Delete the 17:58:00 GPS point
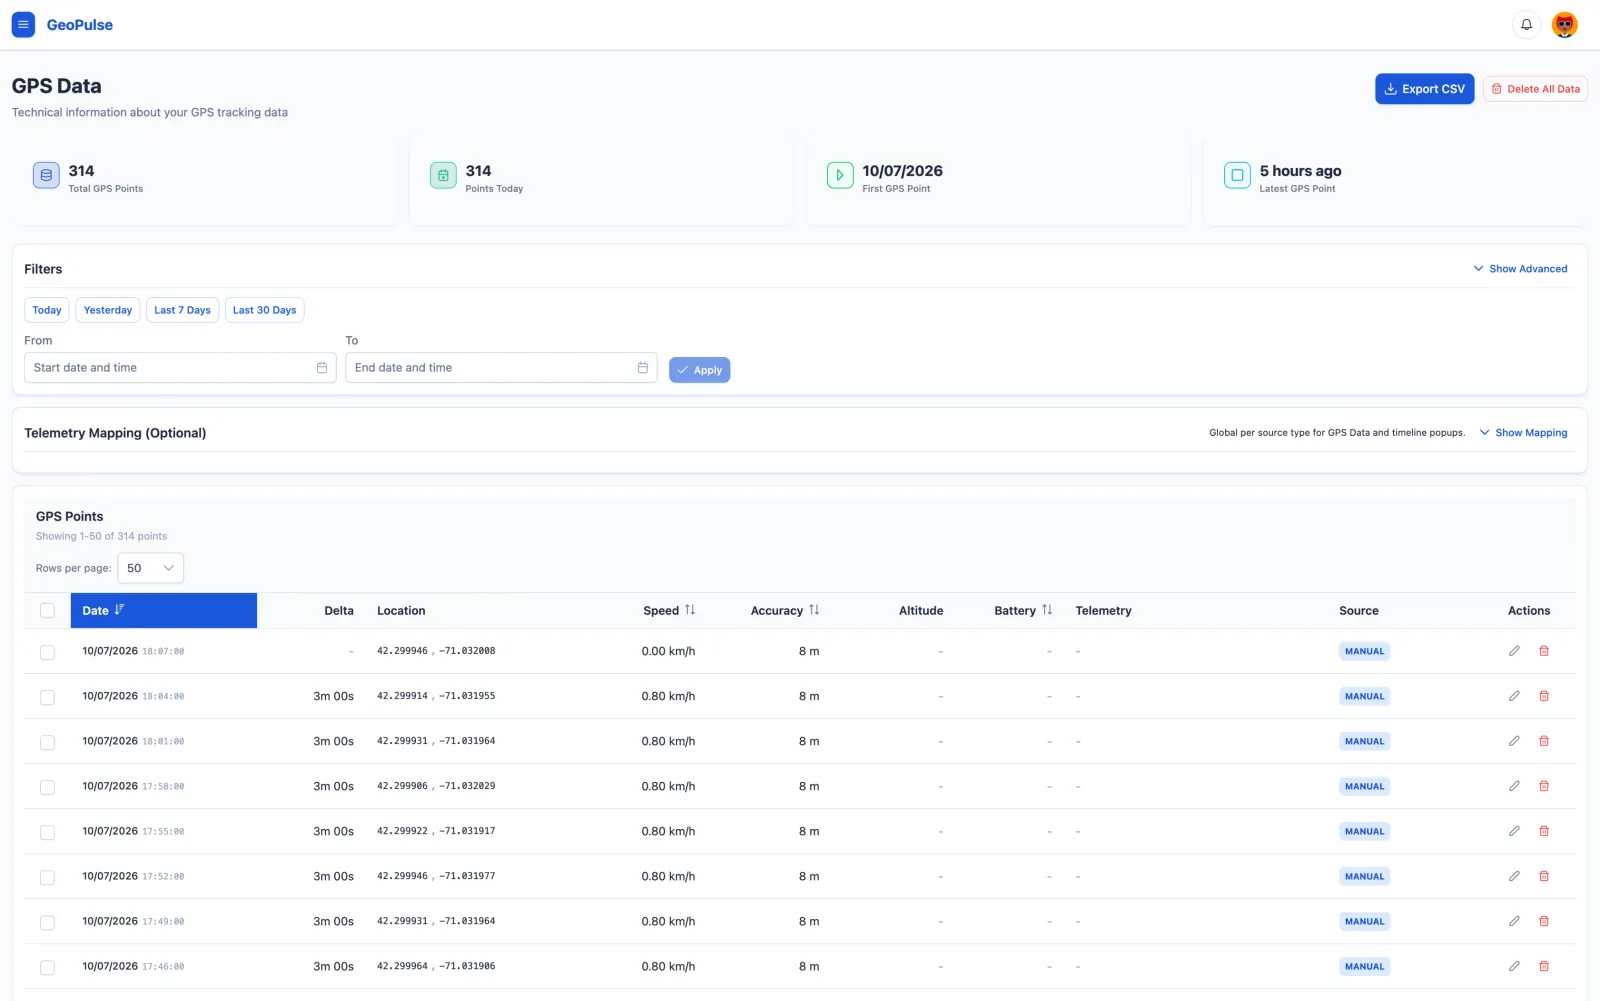The height and width of the screenshot is (1001, 1600). [x=1544, y=786]
